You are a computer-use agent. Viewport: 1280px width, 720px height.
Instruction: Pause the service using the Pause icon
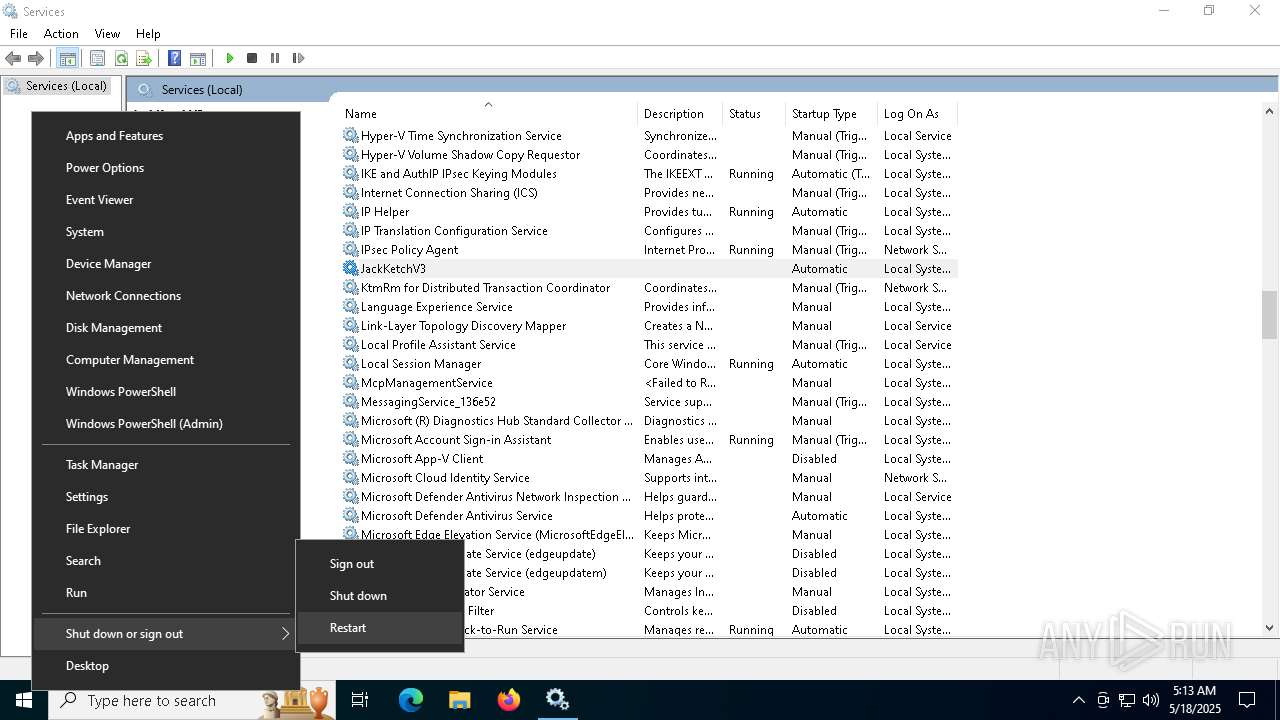[x=275, y=58]
